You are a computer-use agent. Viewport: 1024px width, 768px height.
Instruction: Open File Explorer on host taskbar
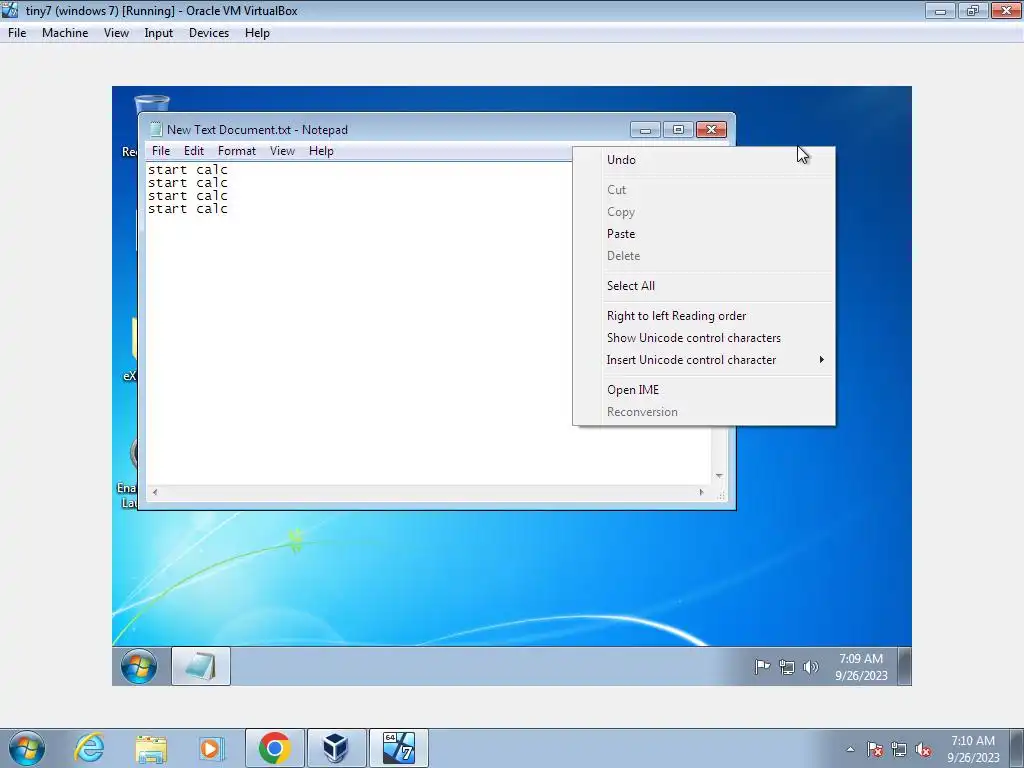tap(152, 748)
